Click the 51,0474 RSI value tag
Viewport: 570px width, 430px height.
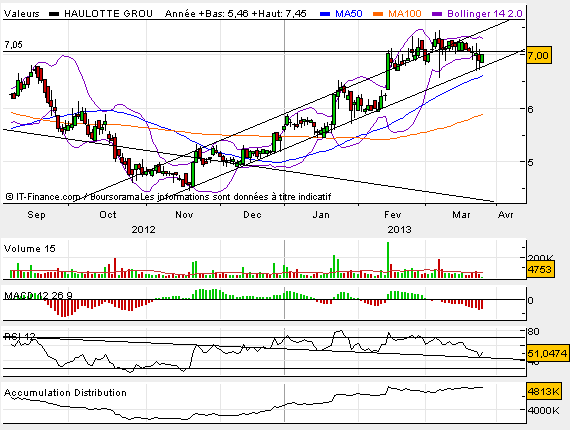pos(547,353)
